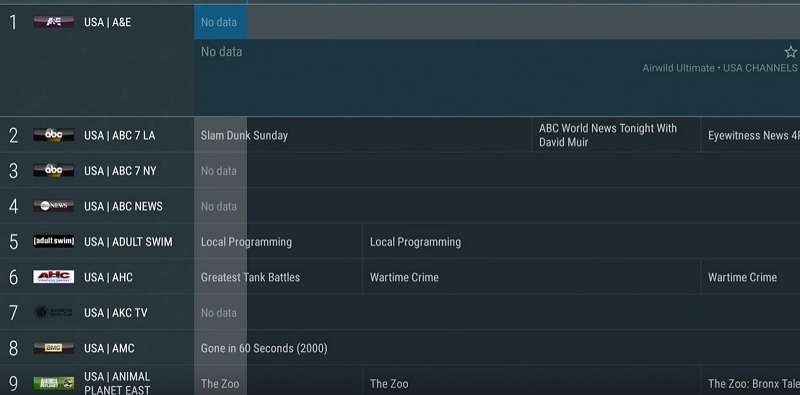Open channel USA | ADULT SWIM
The height and width of the screenshot is (395, 800).
[128, 242]
